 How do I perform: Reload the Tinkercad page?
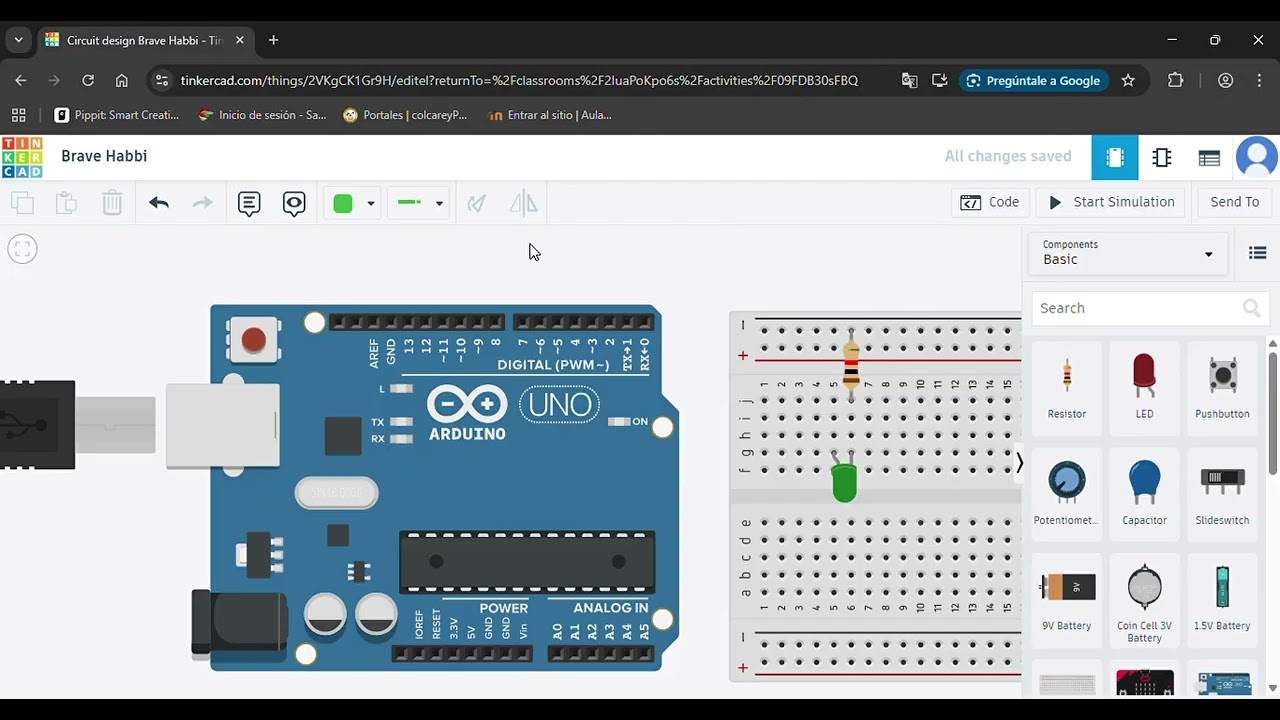88,81
